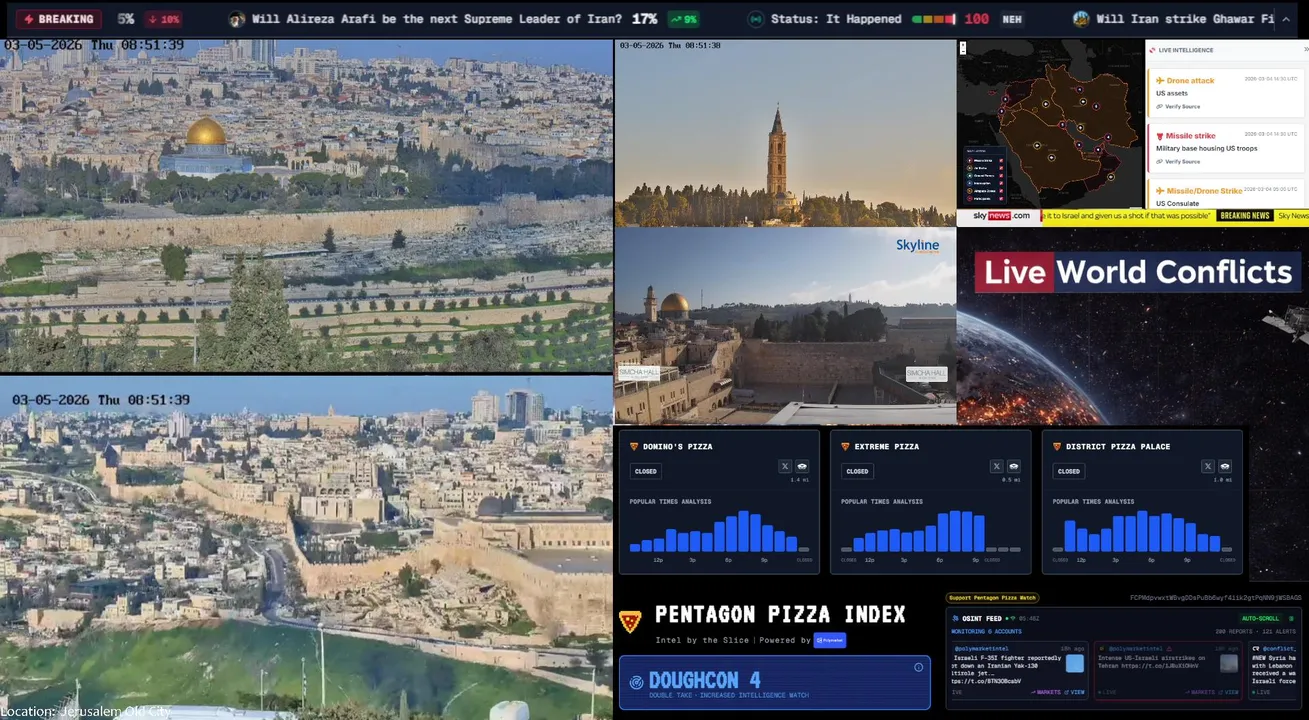Click CLOSED status on Extreme Pizza card
The image size is (1309, 720).
857,471
